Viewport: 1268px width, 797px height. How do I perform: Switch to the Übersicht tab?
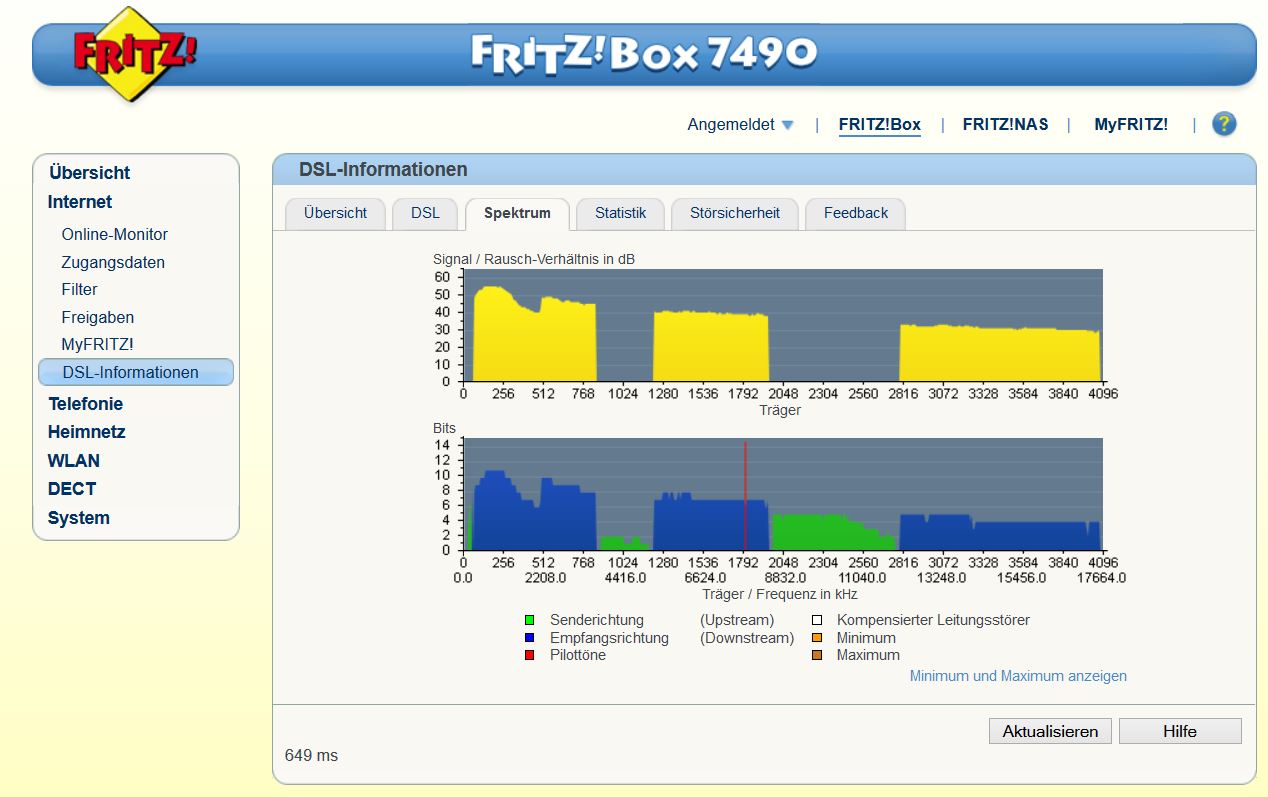pos(335,214)
